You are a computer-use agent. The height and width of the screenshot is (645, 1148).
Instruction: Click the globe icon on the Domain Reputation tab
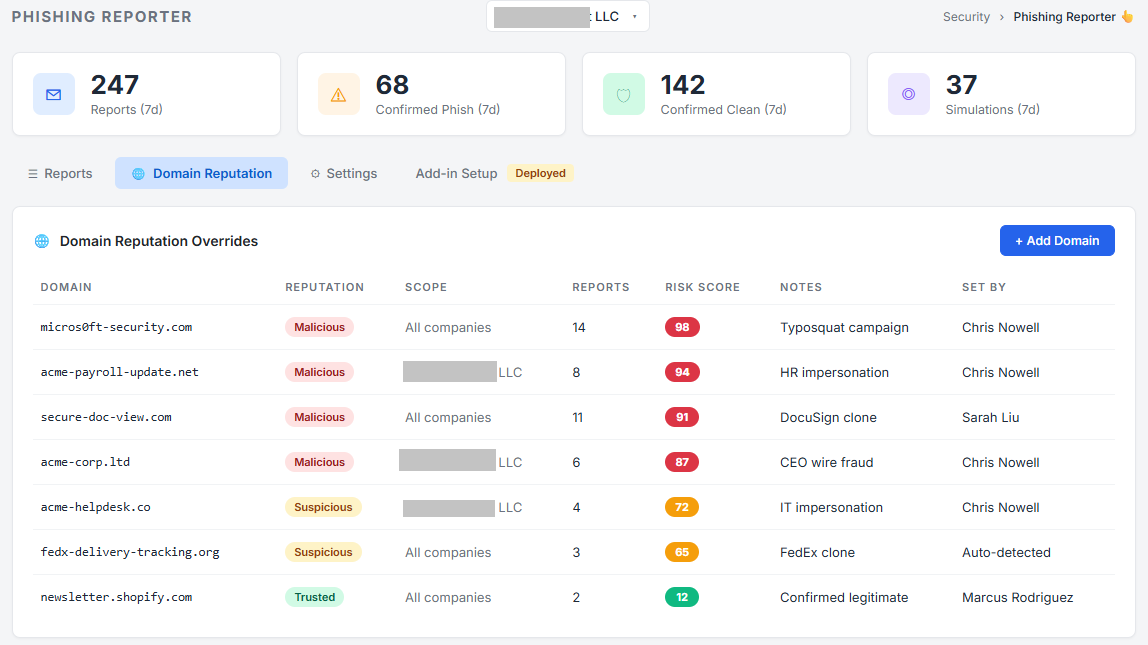(137, 173)
